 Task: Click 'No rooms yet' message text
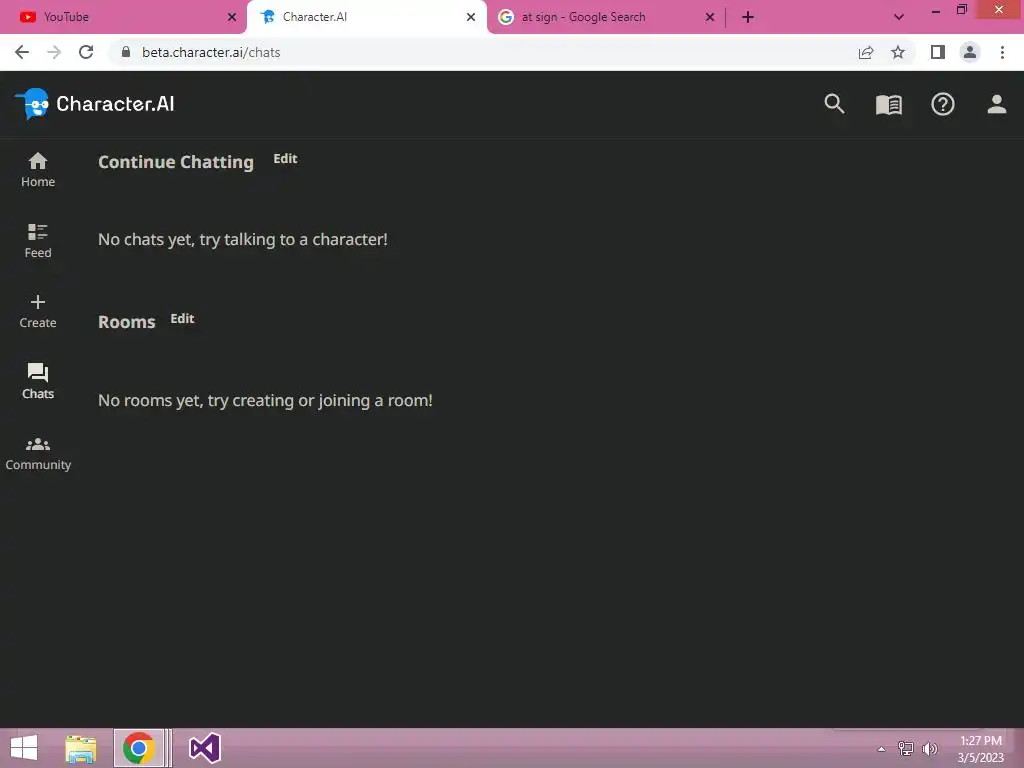265,400
